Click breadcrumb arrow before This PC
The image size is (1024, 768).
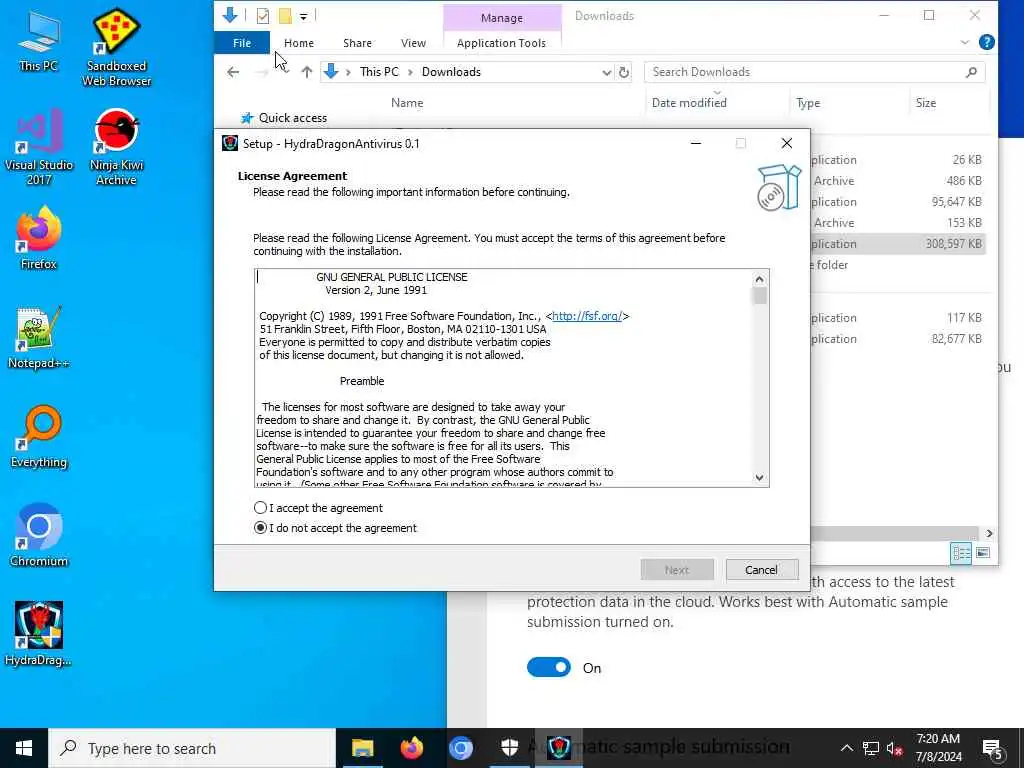pos(348,72)
